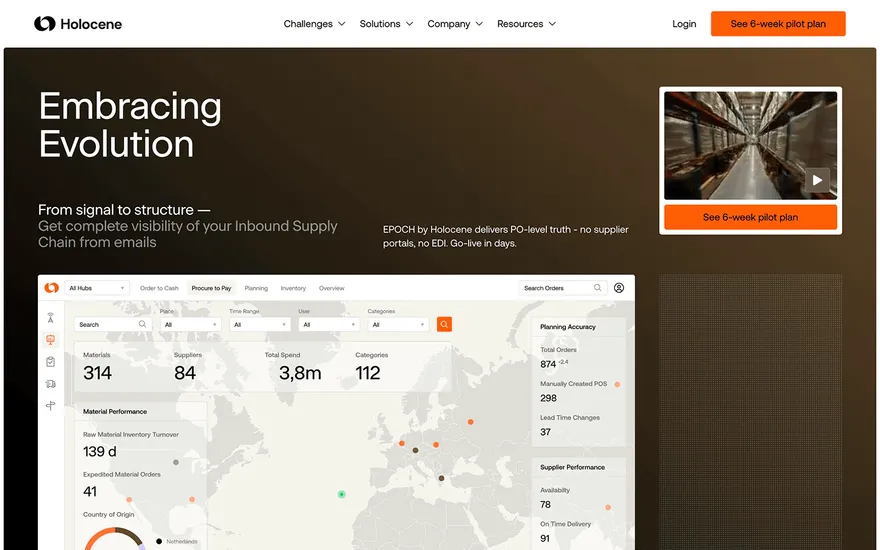Click the orange dashboard logo icon
880x550 pixels.
click(52, 288)
